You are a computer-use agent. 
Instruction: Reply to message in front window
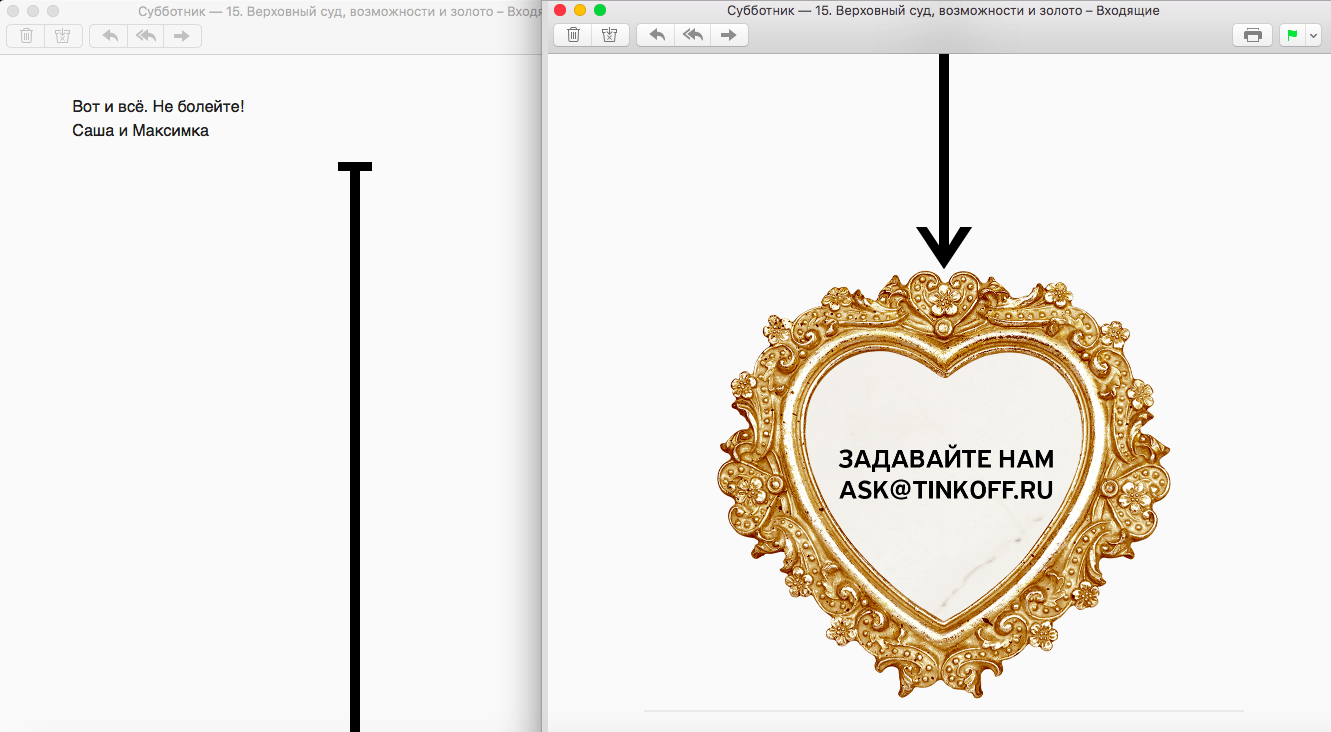(x=656, y=35)
